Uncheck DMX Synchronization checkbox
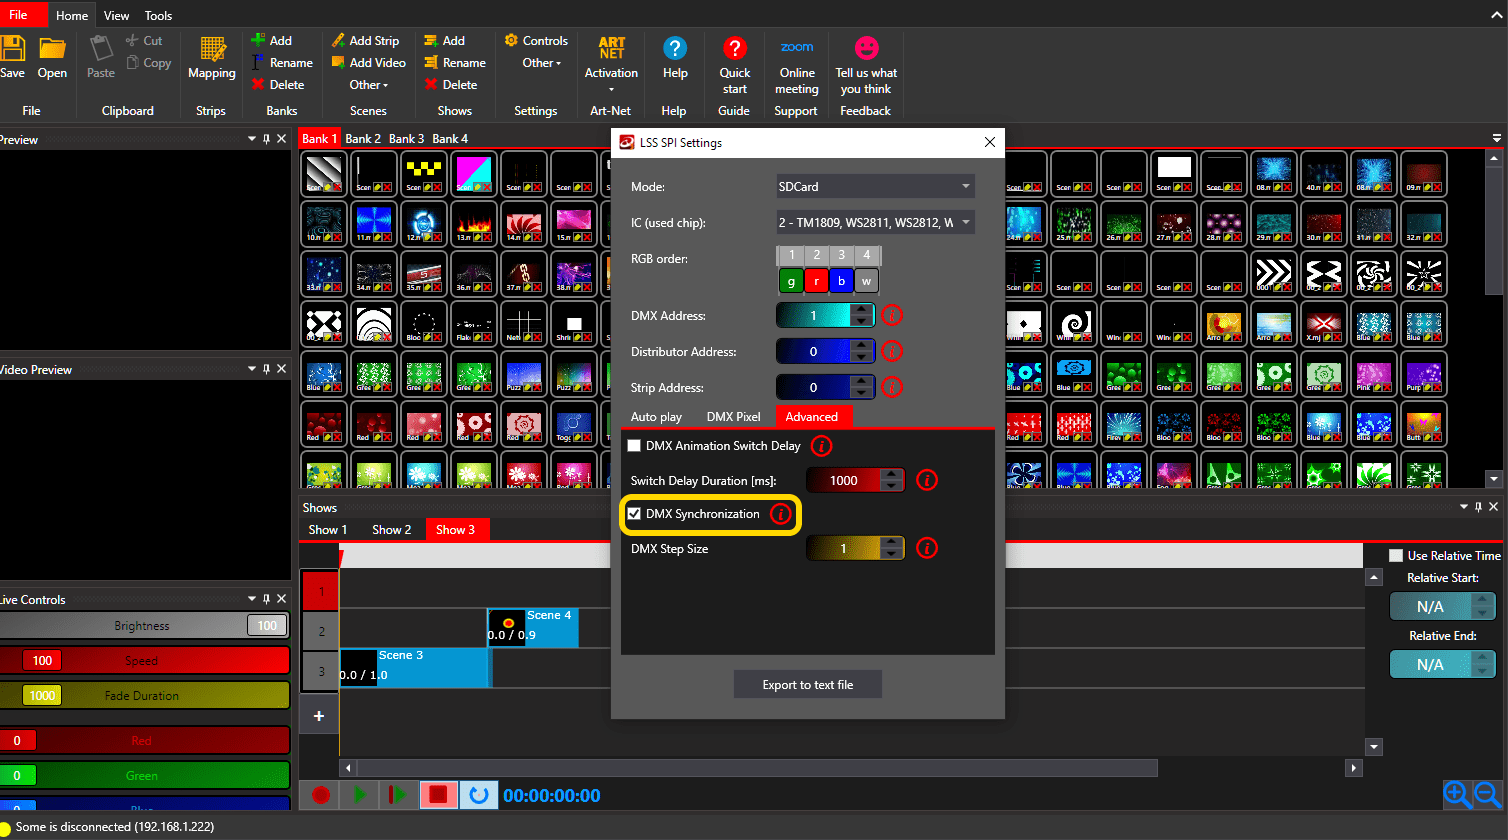This screenshot has width=1508, height=840. point(634,514)
